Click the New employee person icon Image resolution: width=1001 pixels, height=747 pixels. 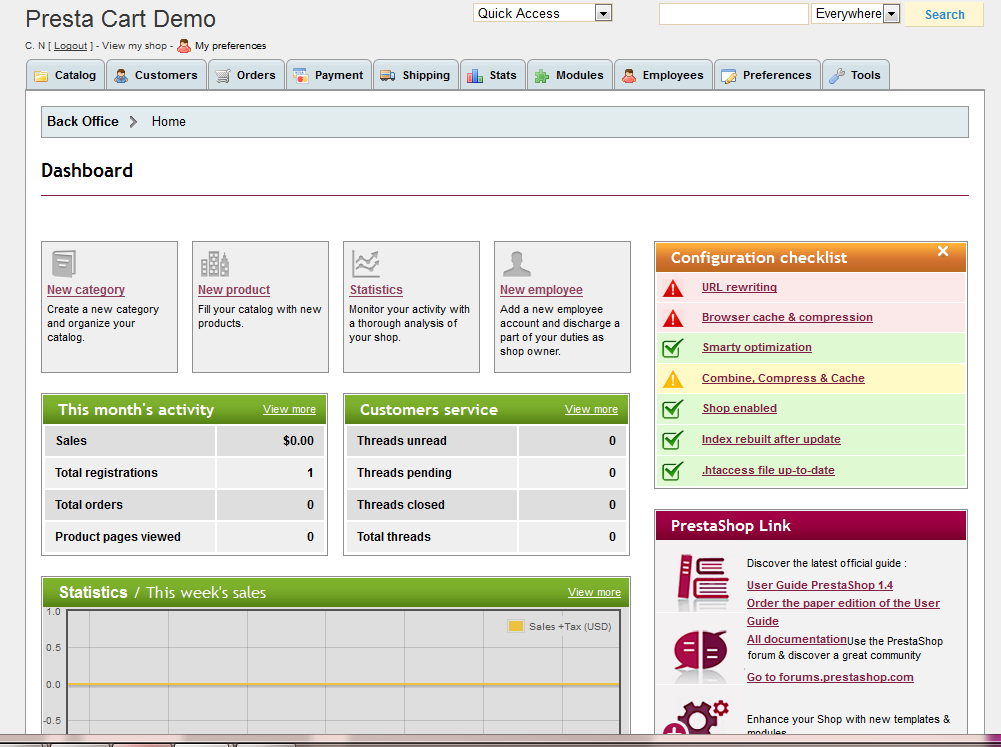tap(516, 263)
